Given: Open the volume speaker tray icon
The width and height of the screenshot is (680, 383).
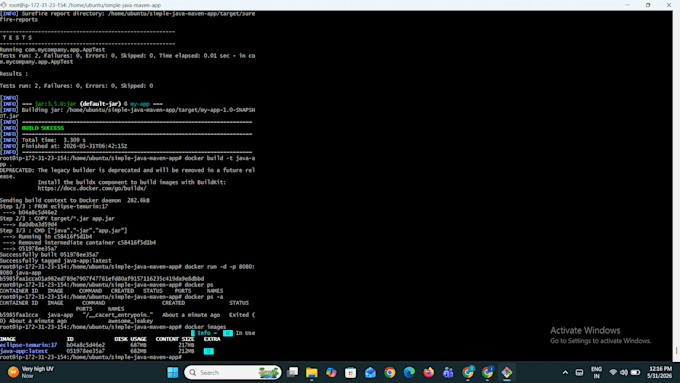Looking at the screenshot, I should pos(624,372).
